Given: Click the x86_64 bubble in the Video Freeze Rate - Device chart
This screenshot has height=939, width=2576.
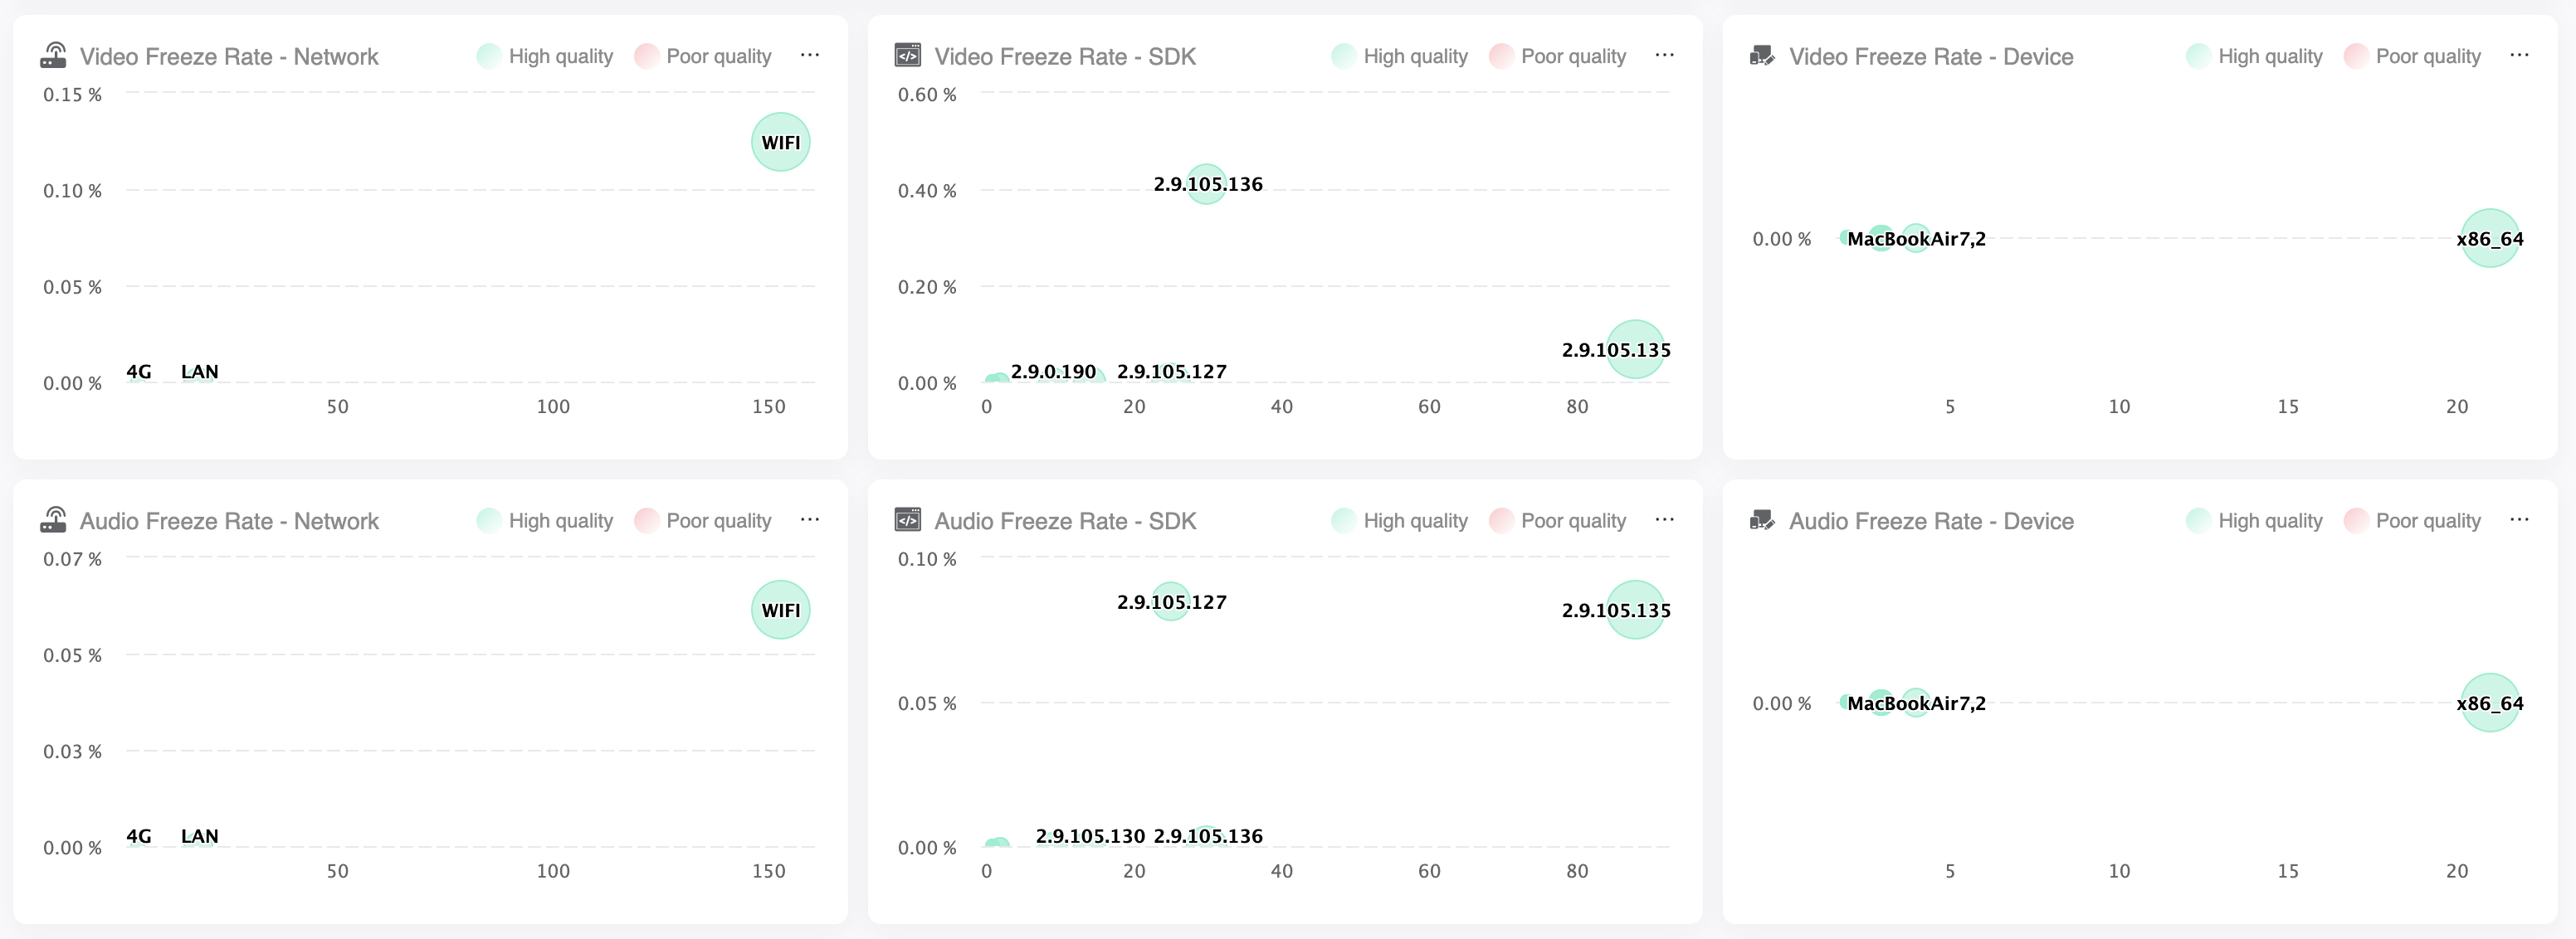Looking at the screenshot, I should 2489,238.
